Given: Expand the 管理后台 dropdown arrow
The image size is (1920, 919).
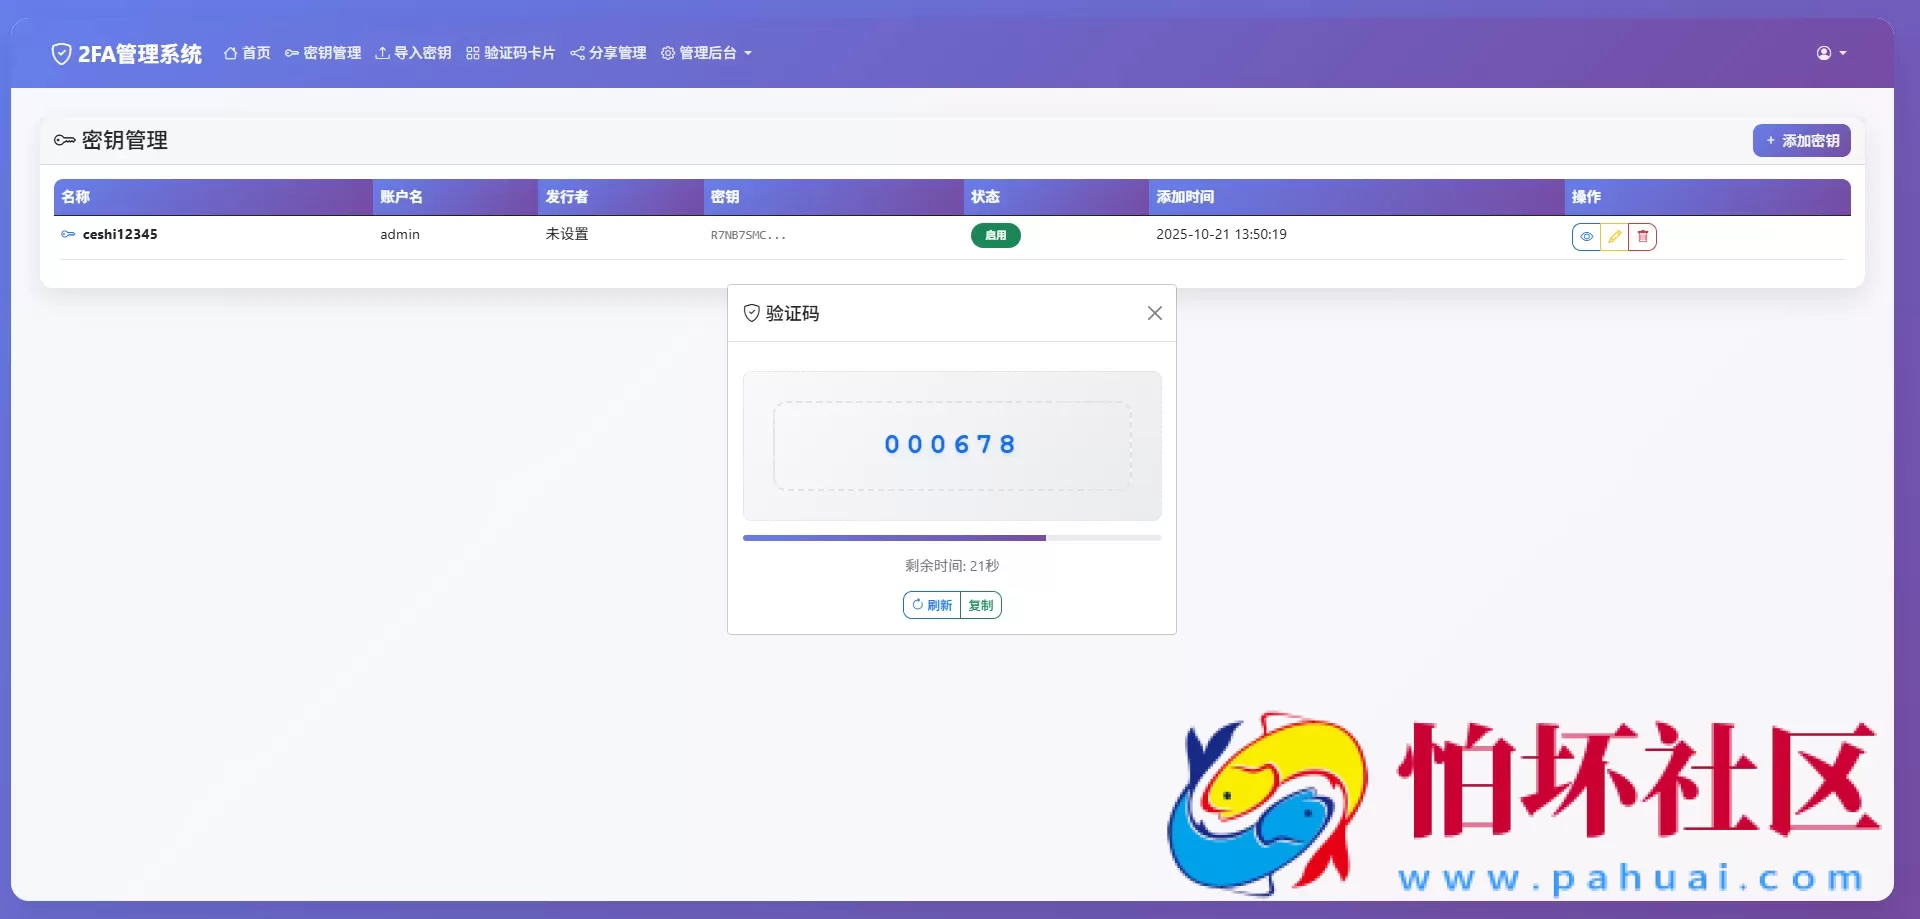Looking at the screenshot, I should coord(749,54).
